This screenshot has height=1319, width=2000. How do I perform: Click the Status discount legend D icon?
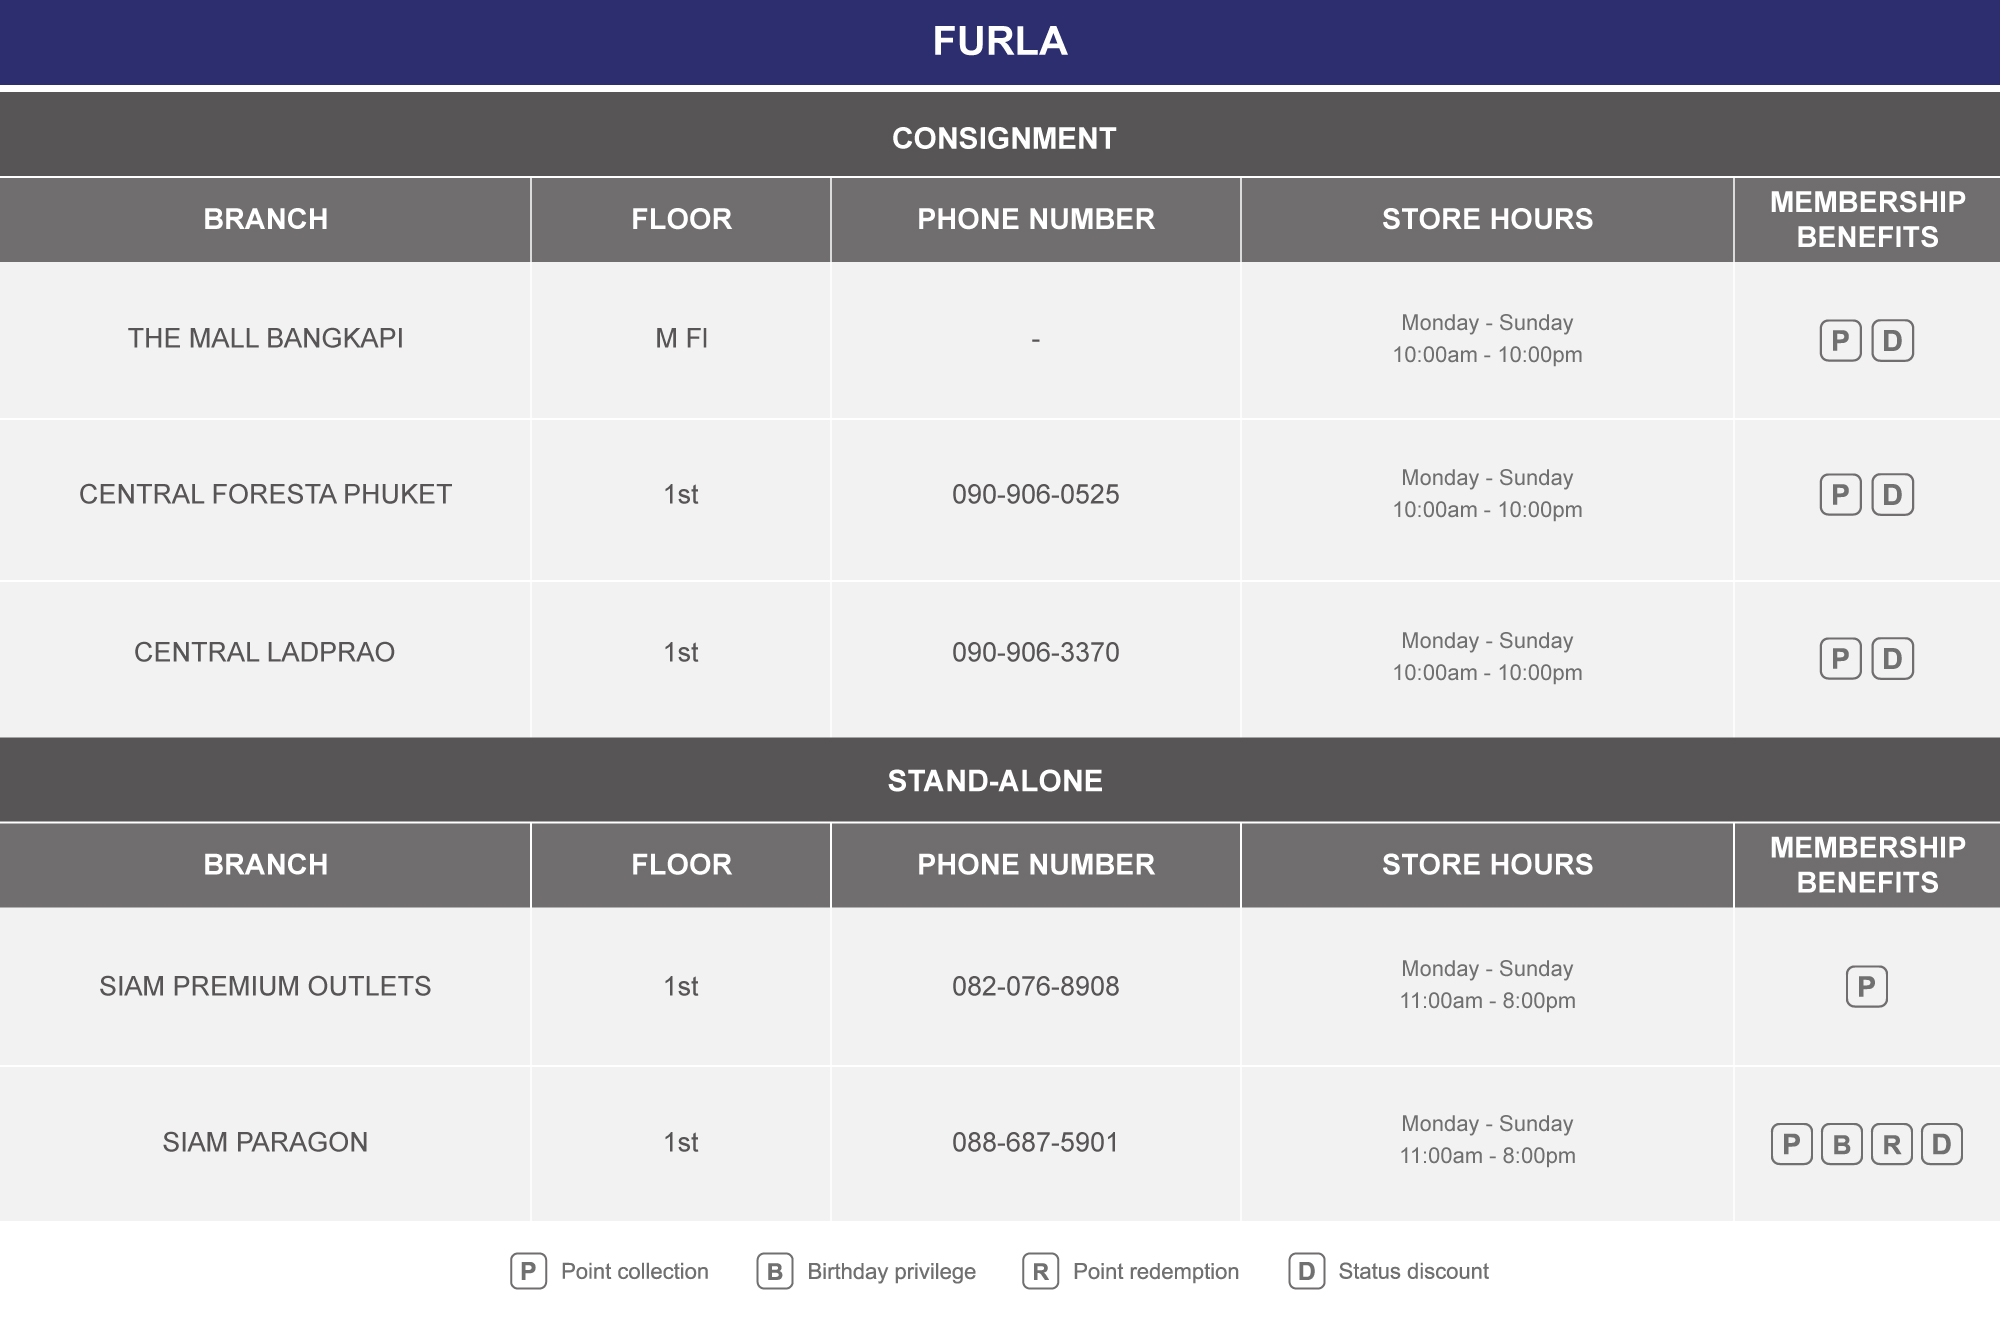click(x=1306, y=1271)
